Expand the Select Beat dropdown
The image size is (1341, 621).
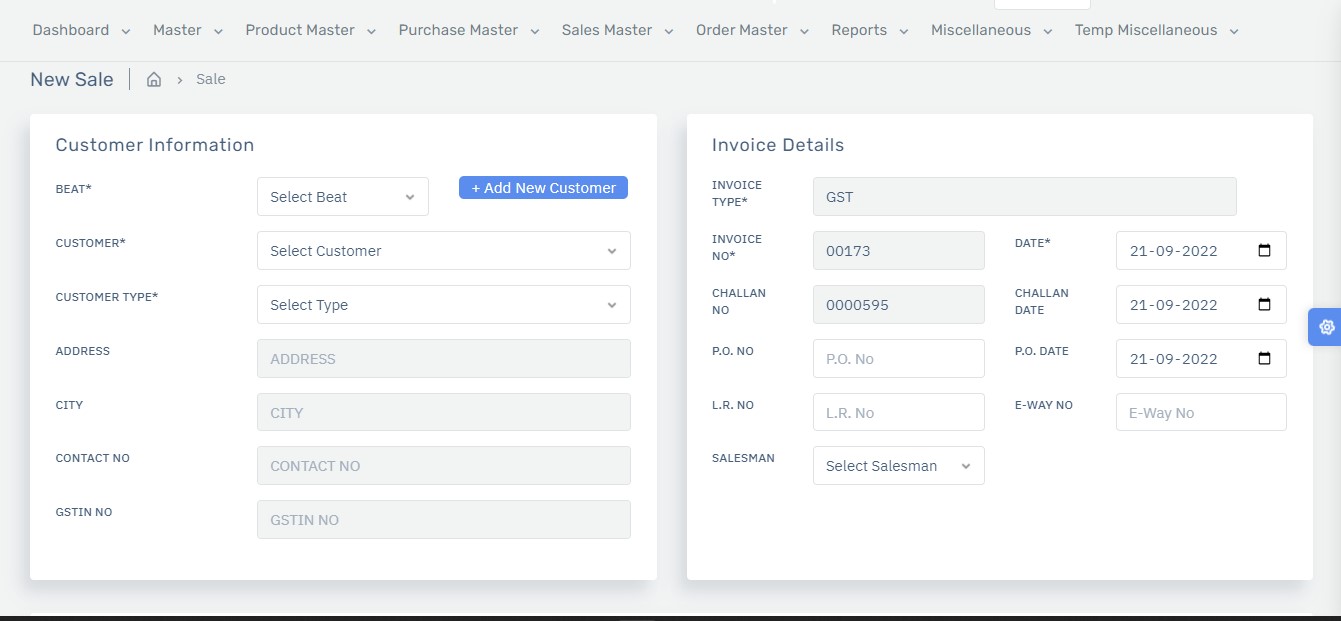(x=342, y=197)
